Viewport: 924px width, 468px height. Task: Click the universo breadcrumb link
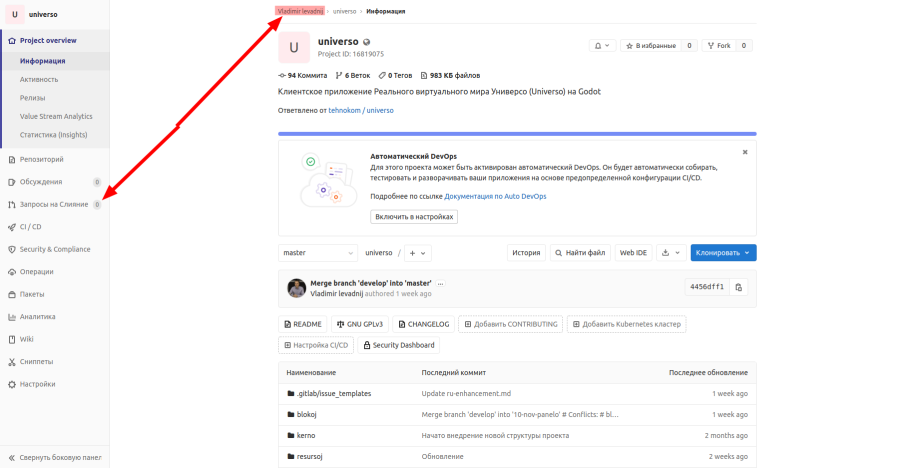click(x=344, y=11)
